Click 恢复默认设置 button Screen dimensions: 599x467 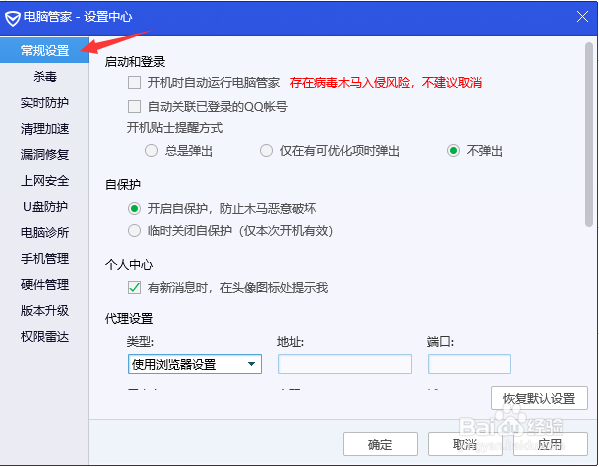(x=539, y=398)
